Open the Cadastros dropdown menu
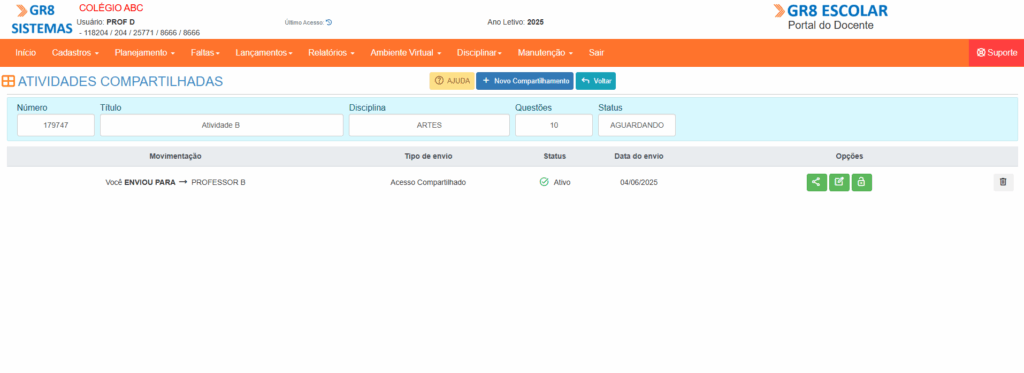 point(75,53)
